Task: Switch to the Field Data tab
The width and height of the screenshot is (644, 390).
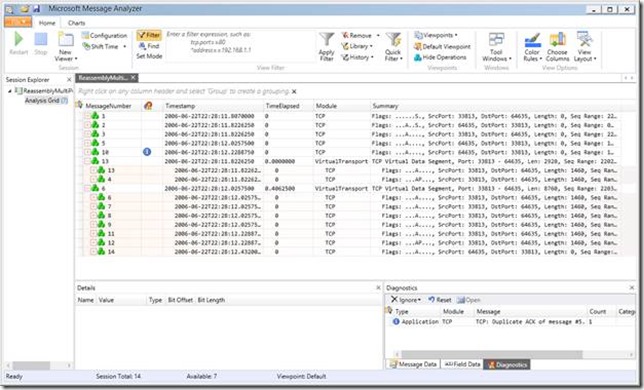Action: [x=462, y=364]
